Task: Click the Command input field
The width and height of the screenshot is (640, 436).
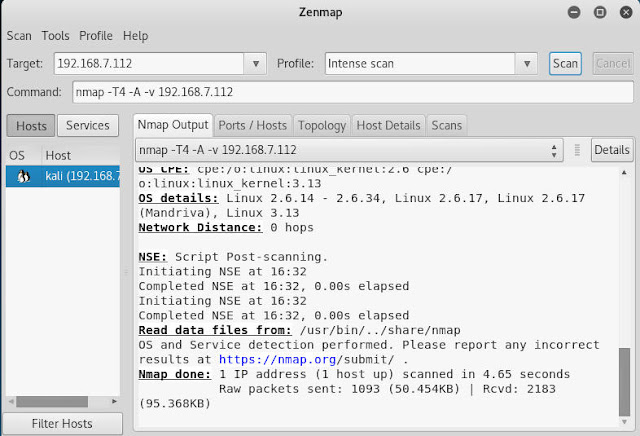Action: (353, 92)
